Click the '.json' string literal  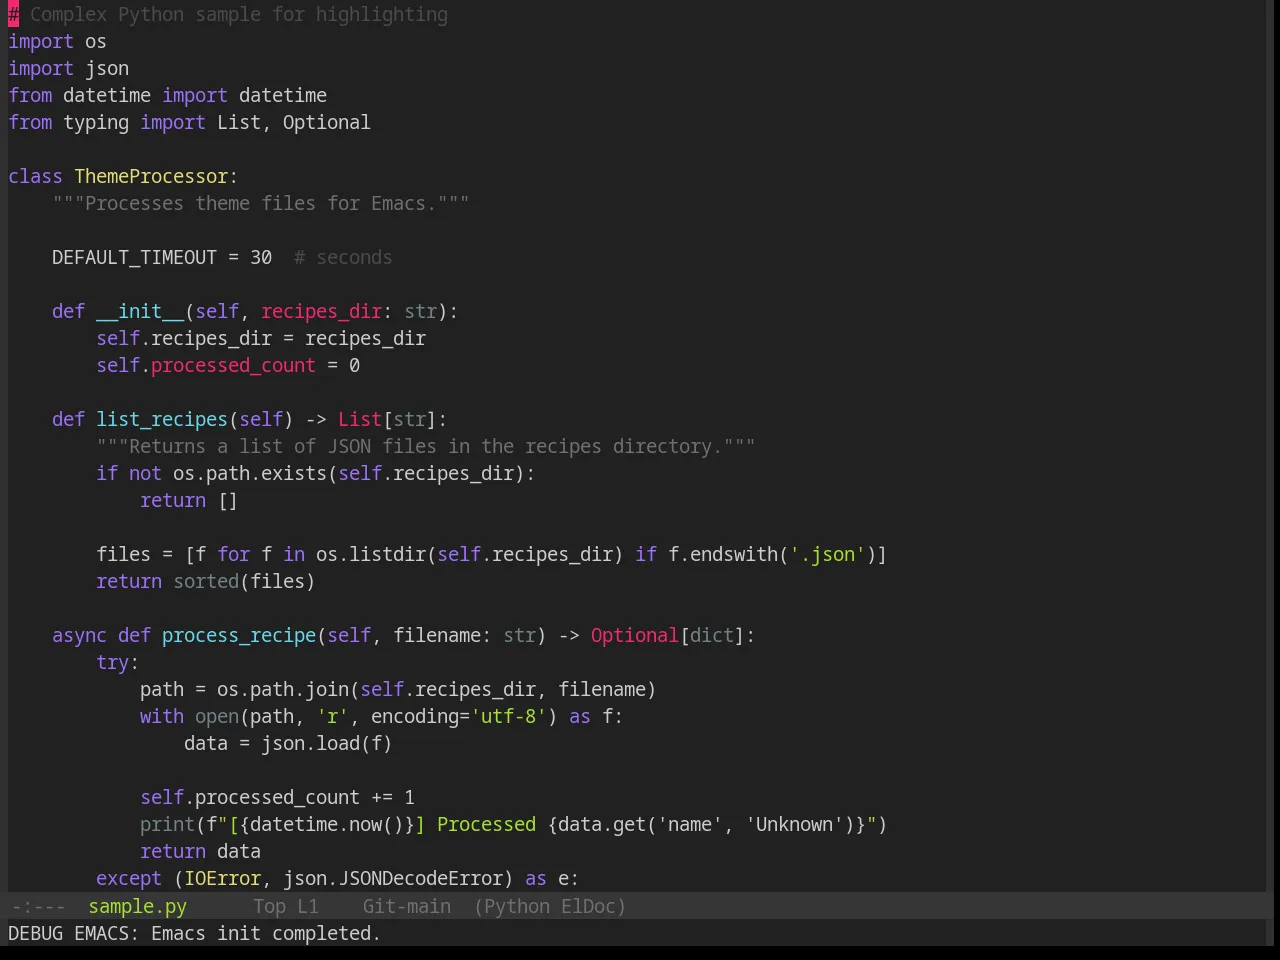point(827,555)
